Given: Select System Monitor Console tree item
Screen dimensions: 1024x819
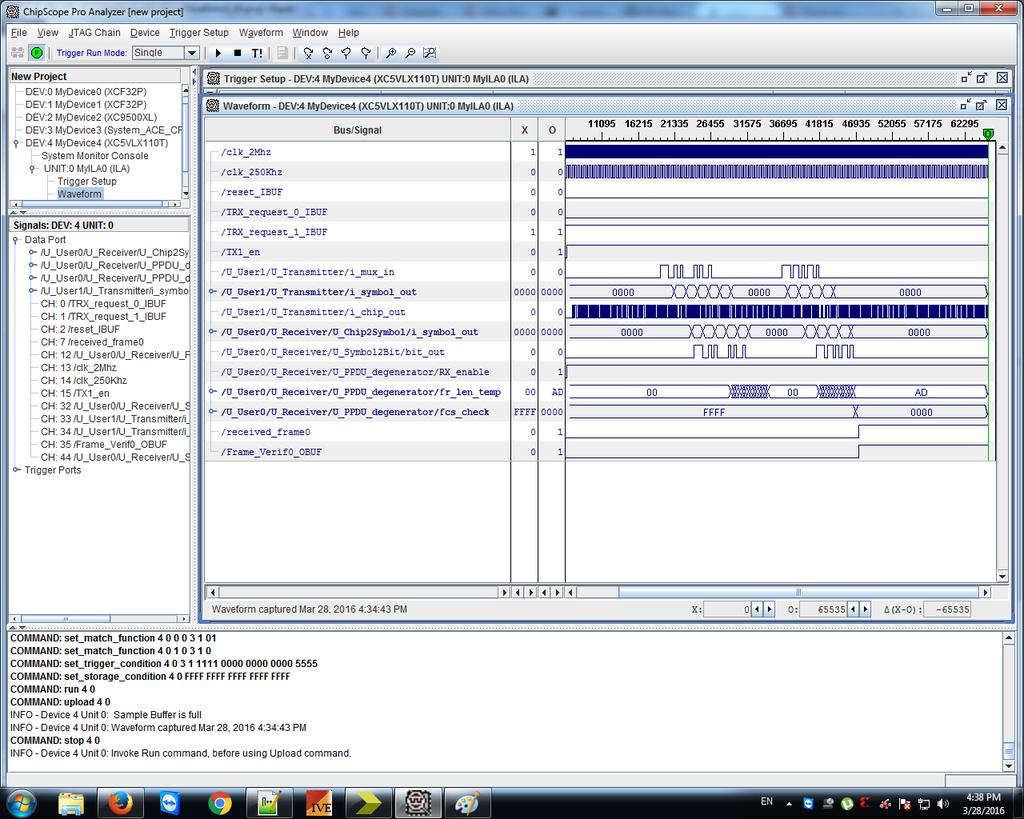Looking at the screenshot, I should coord(95,156).
